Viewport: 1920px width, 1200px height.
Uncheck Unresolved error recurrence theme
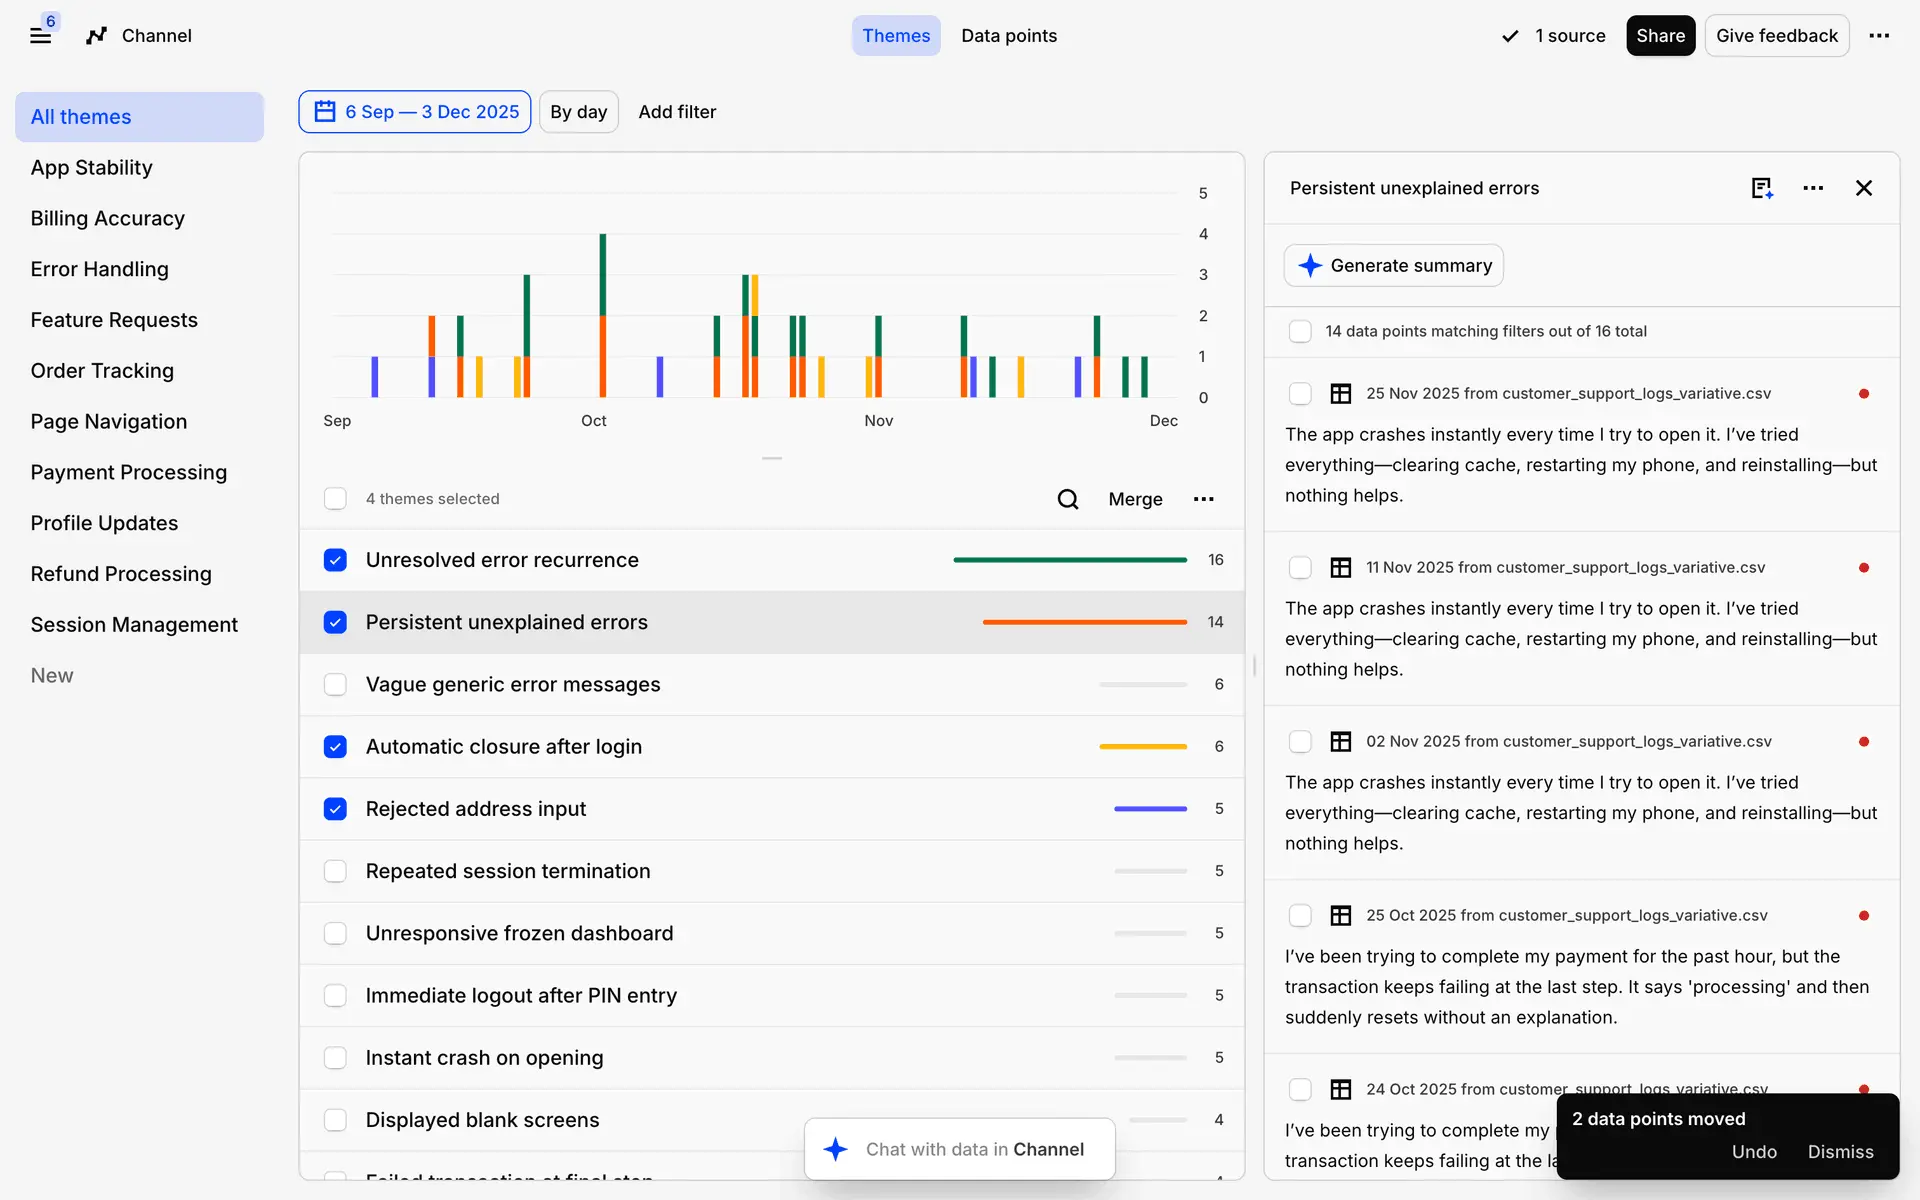click(335, 560)
